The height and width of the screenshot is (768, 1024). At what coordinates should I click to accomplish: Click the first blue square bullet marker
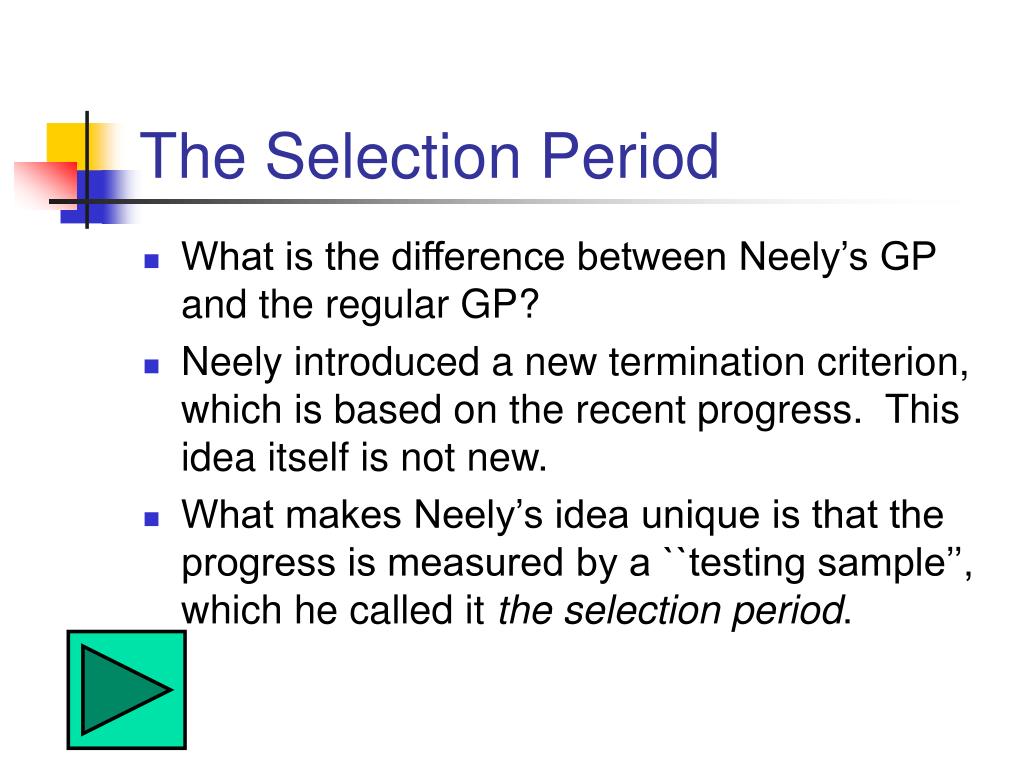[152, 261]
